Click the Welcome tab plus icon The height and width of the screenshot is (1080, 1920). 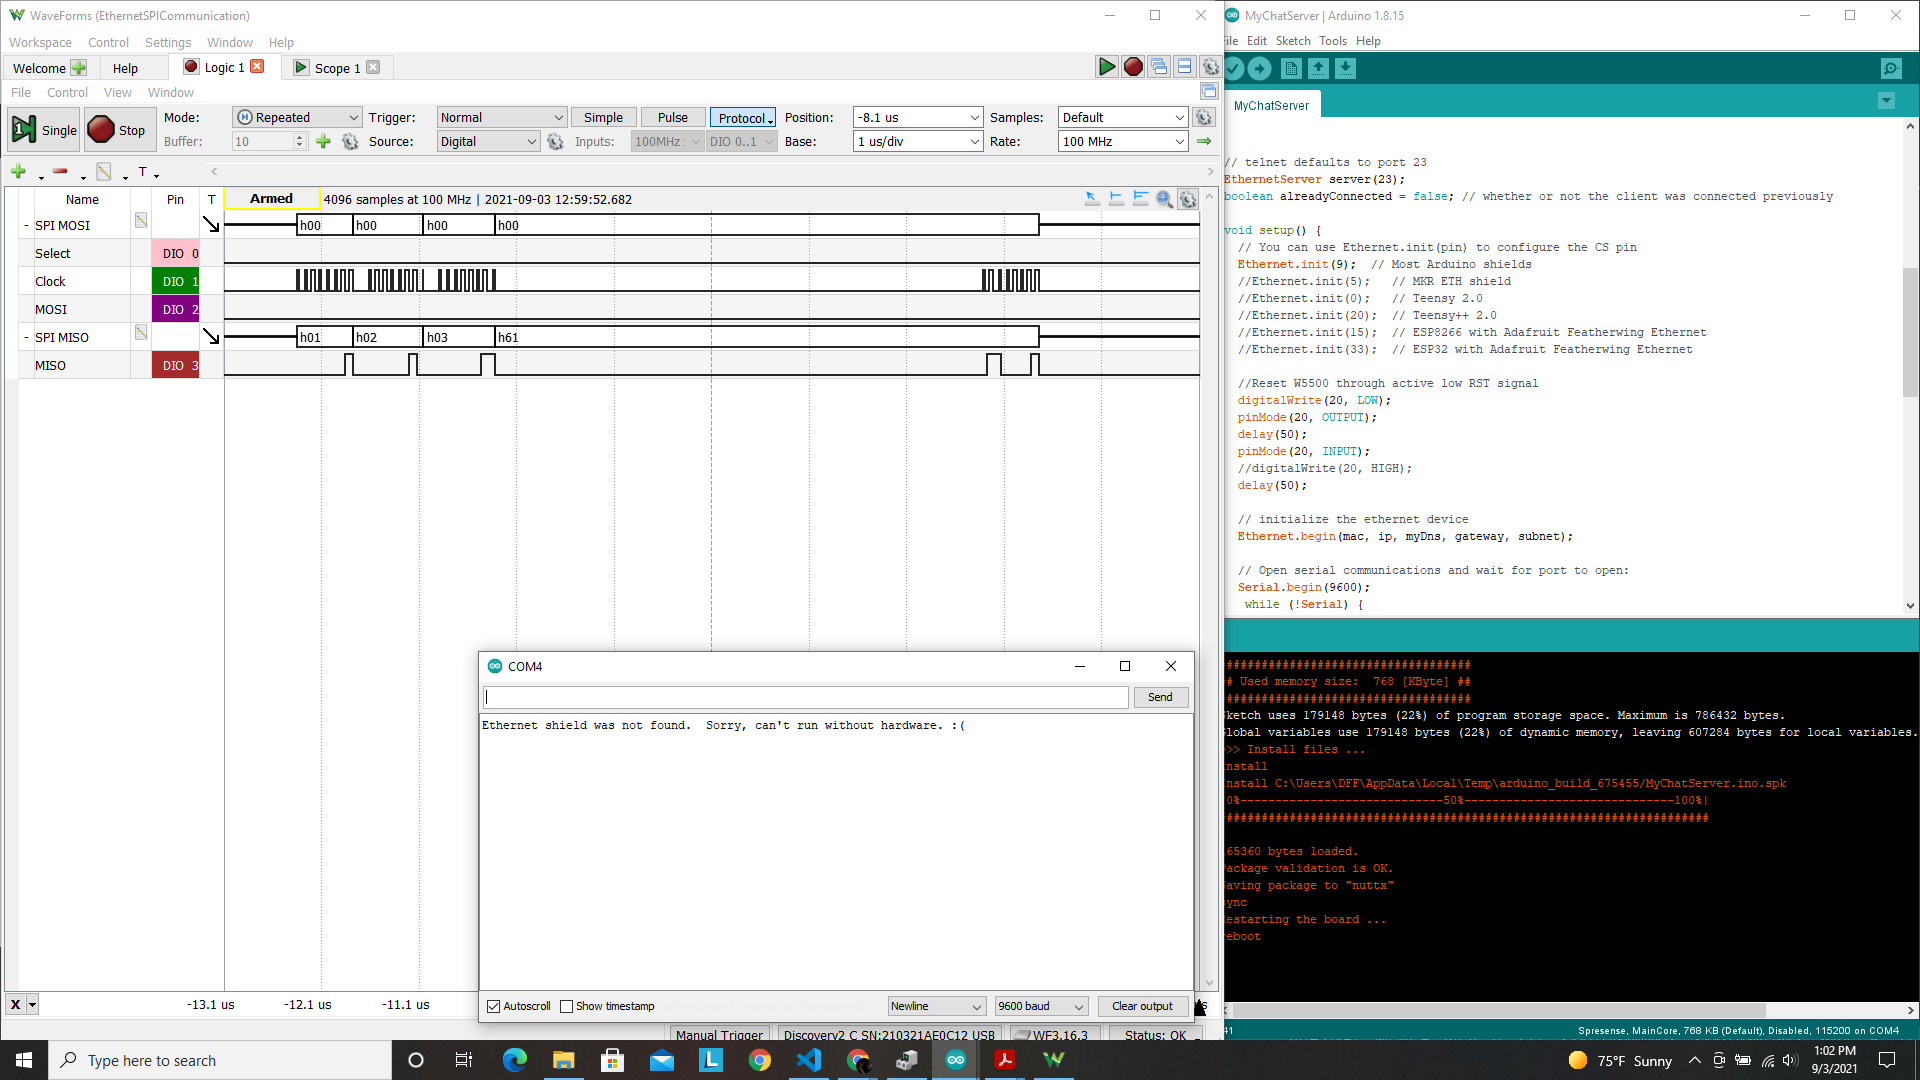[79, 68]
